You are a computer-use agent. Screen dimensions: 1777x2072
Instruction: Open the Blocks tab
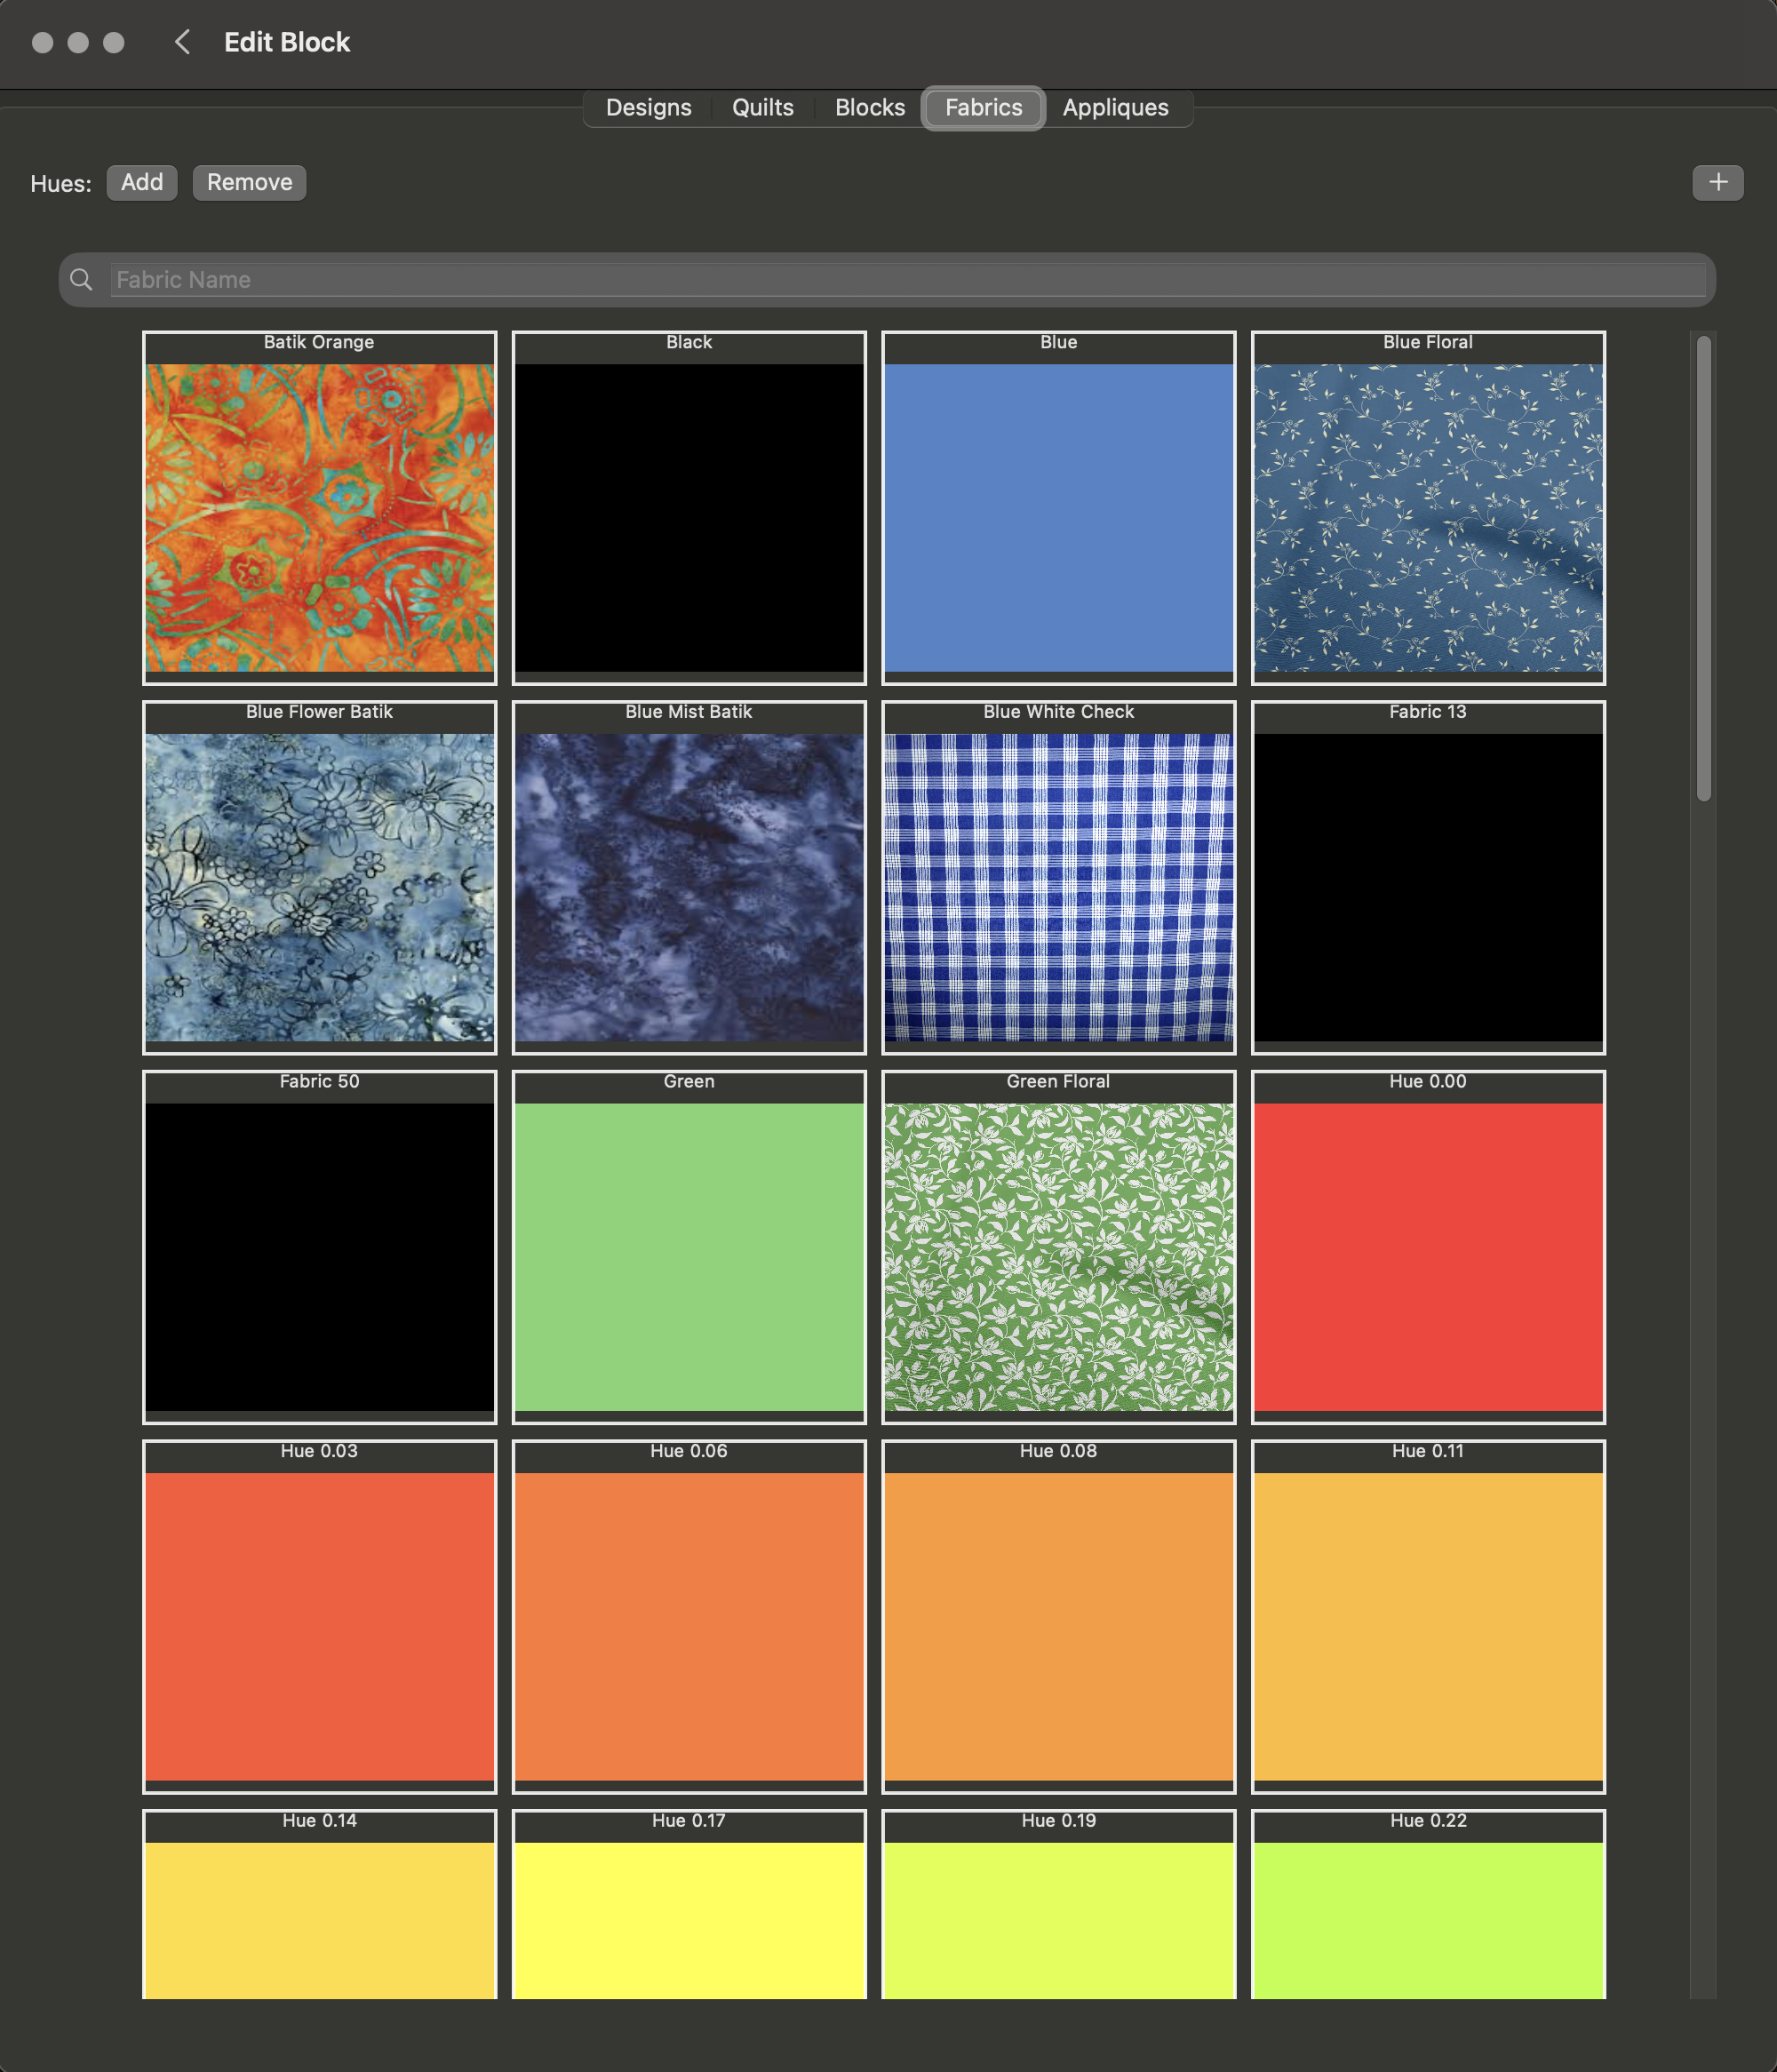[x=869, y=107]
